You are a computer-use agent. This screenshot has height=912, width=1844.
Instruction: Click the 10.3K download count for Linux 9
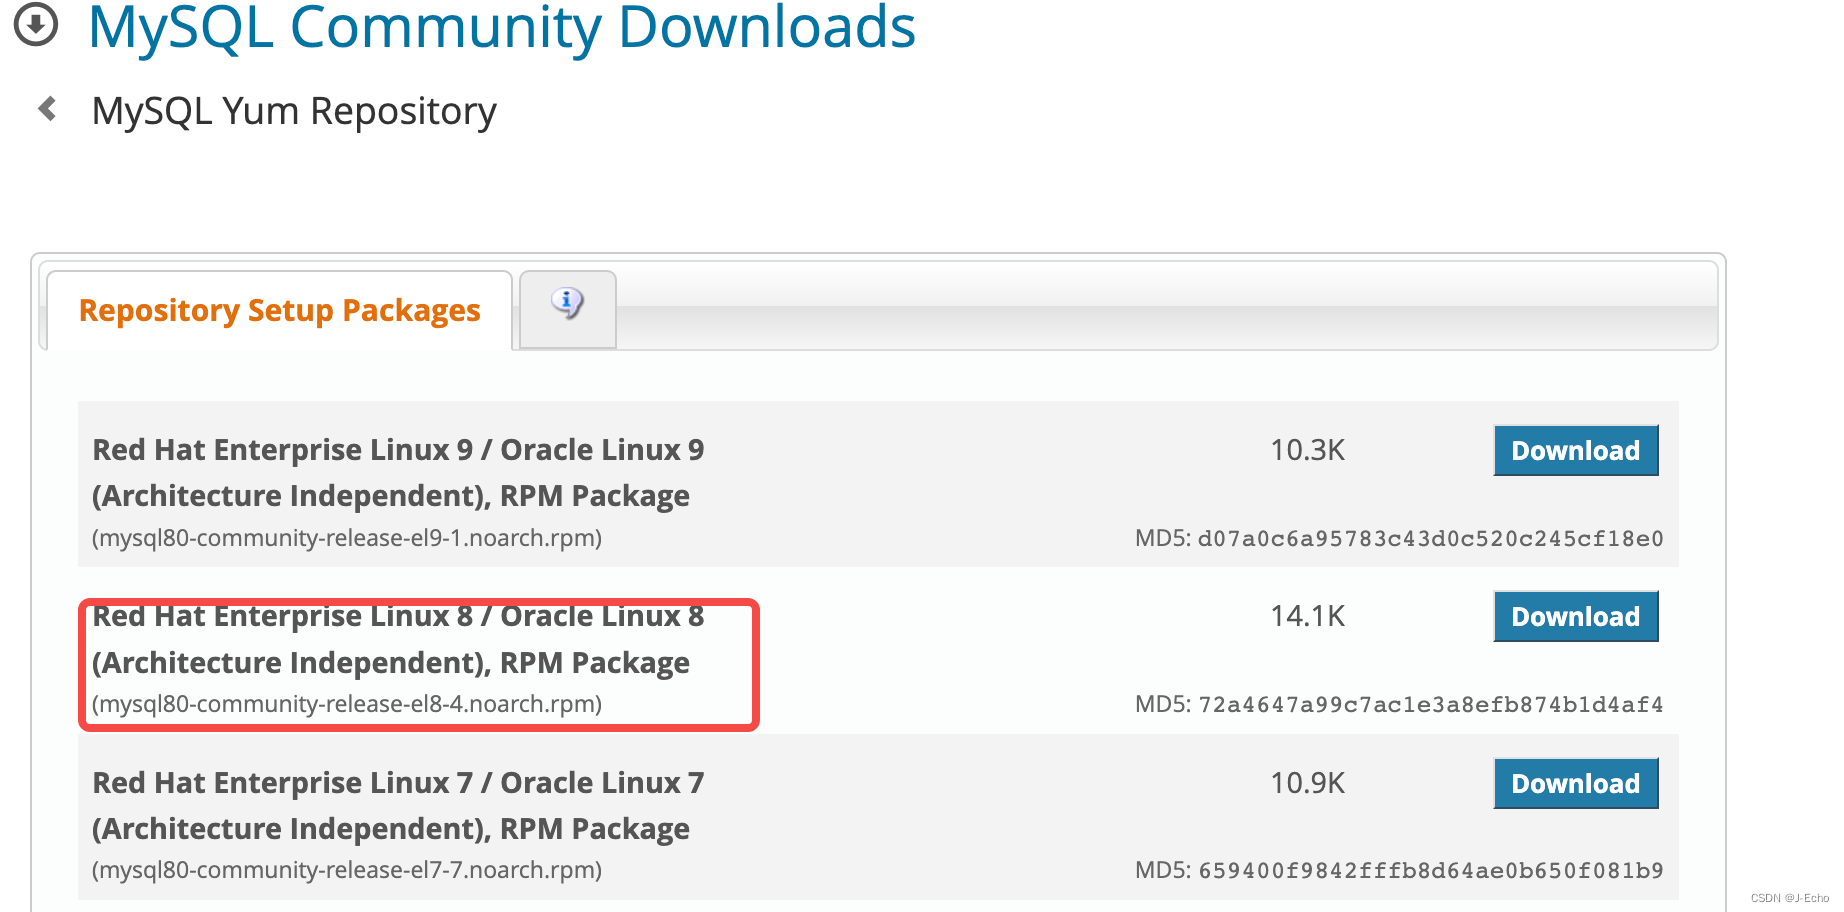[x=1308, y=450]
